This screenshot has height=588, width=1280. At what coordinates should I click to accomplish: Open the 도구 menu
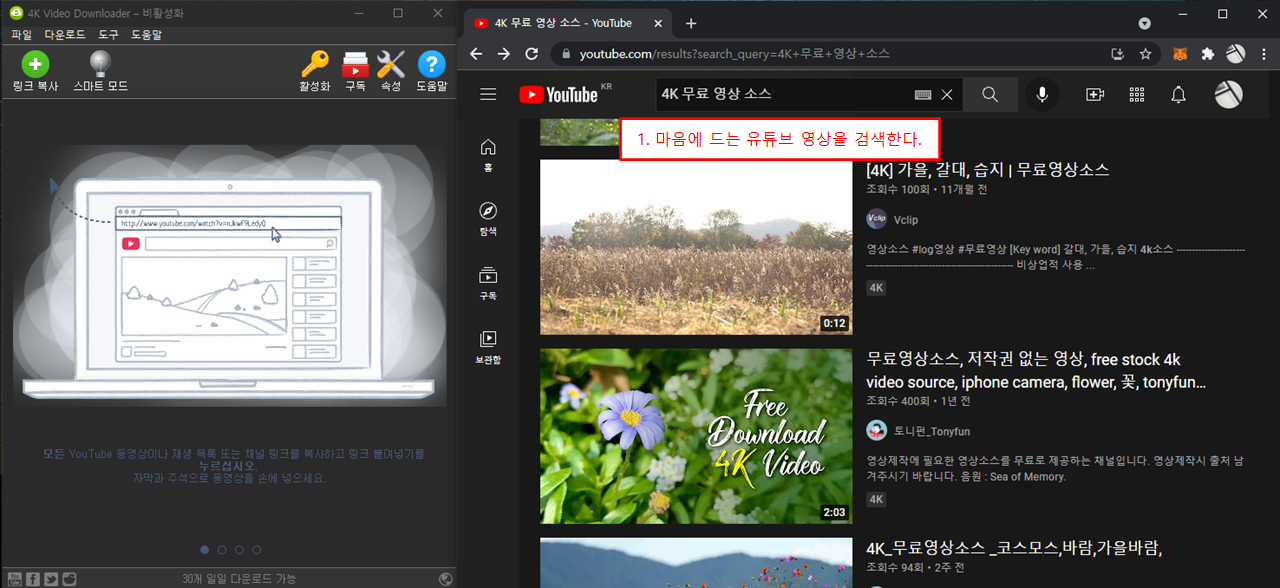[108, 34]
